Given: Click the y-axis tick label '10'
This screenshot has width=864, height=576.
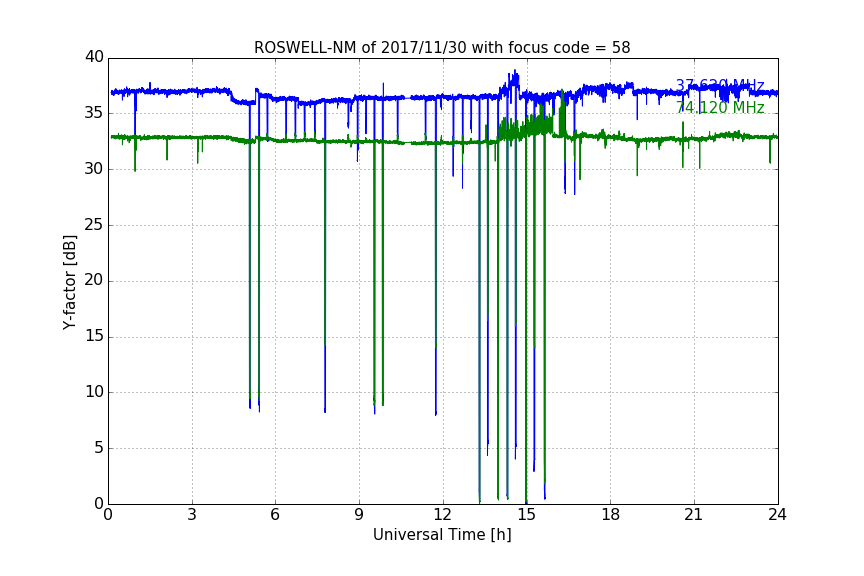Looking at the screenshot, I should [x=94, y=392].
